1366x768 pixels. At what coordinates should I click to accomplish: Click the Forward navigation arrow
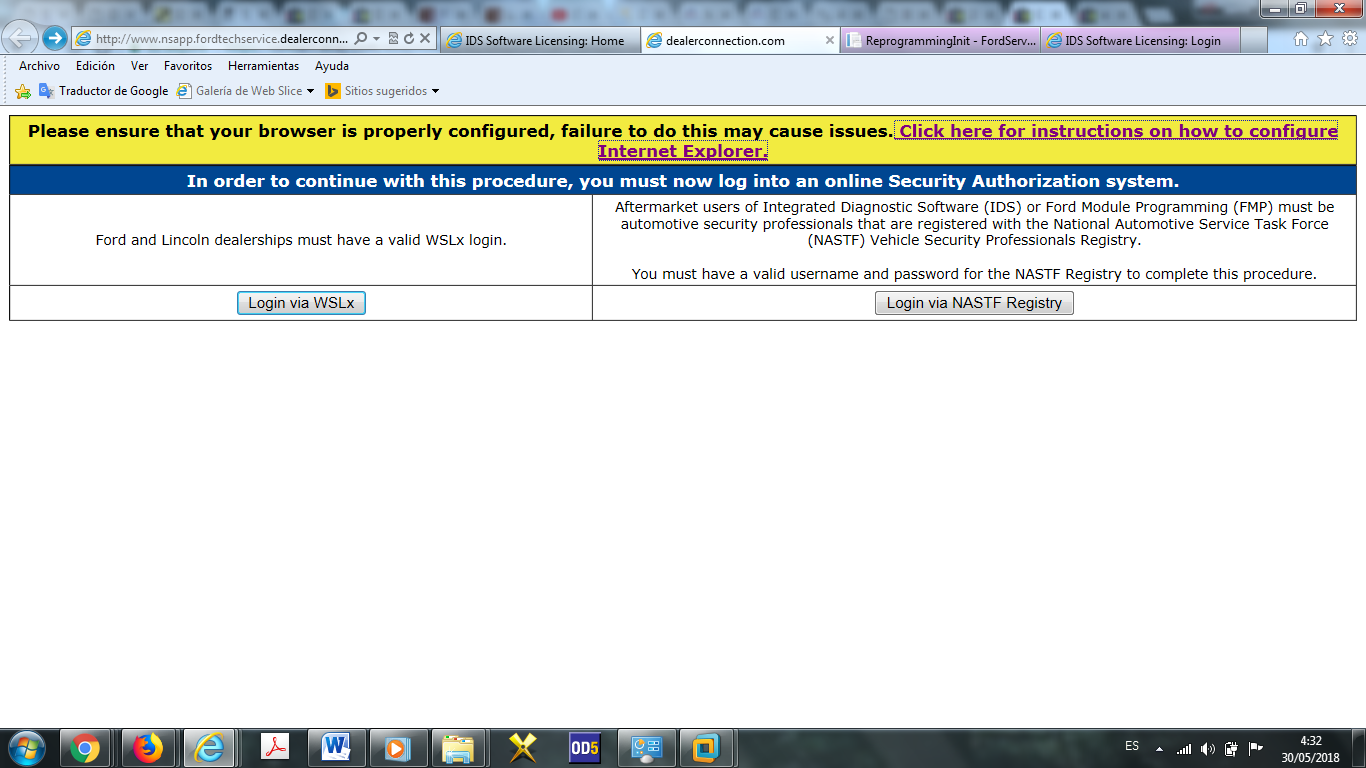pyautogui.click(x=54, y=39)
